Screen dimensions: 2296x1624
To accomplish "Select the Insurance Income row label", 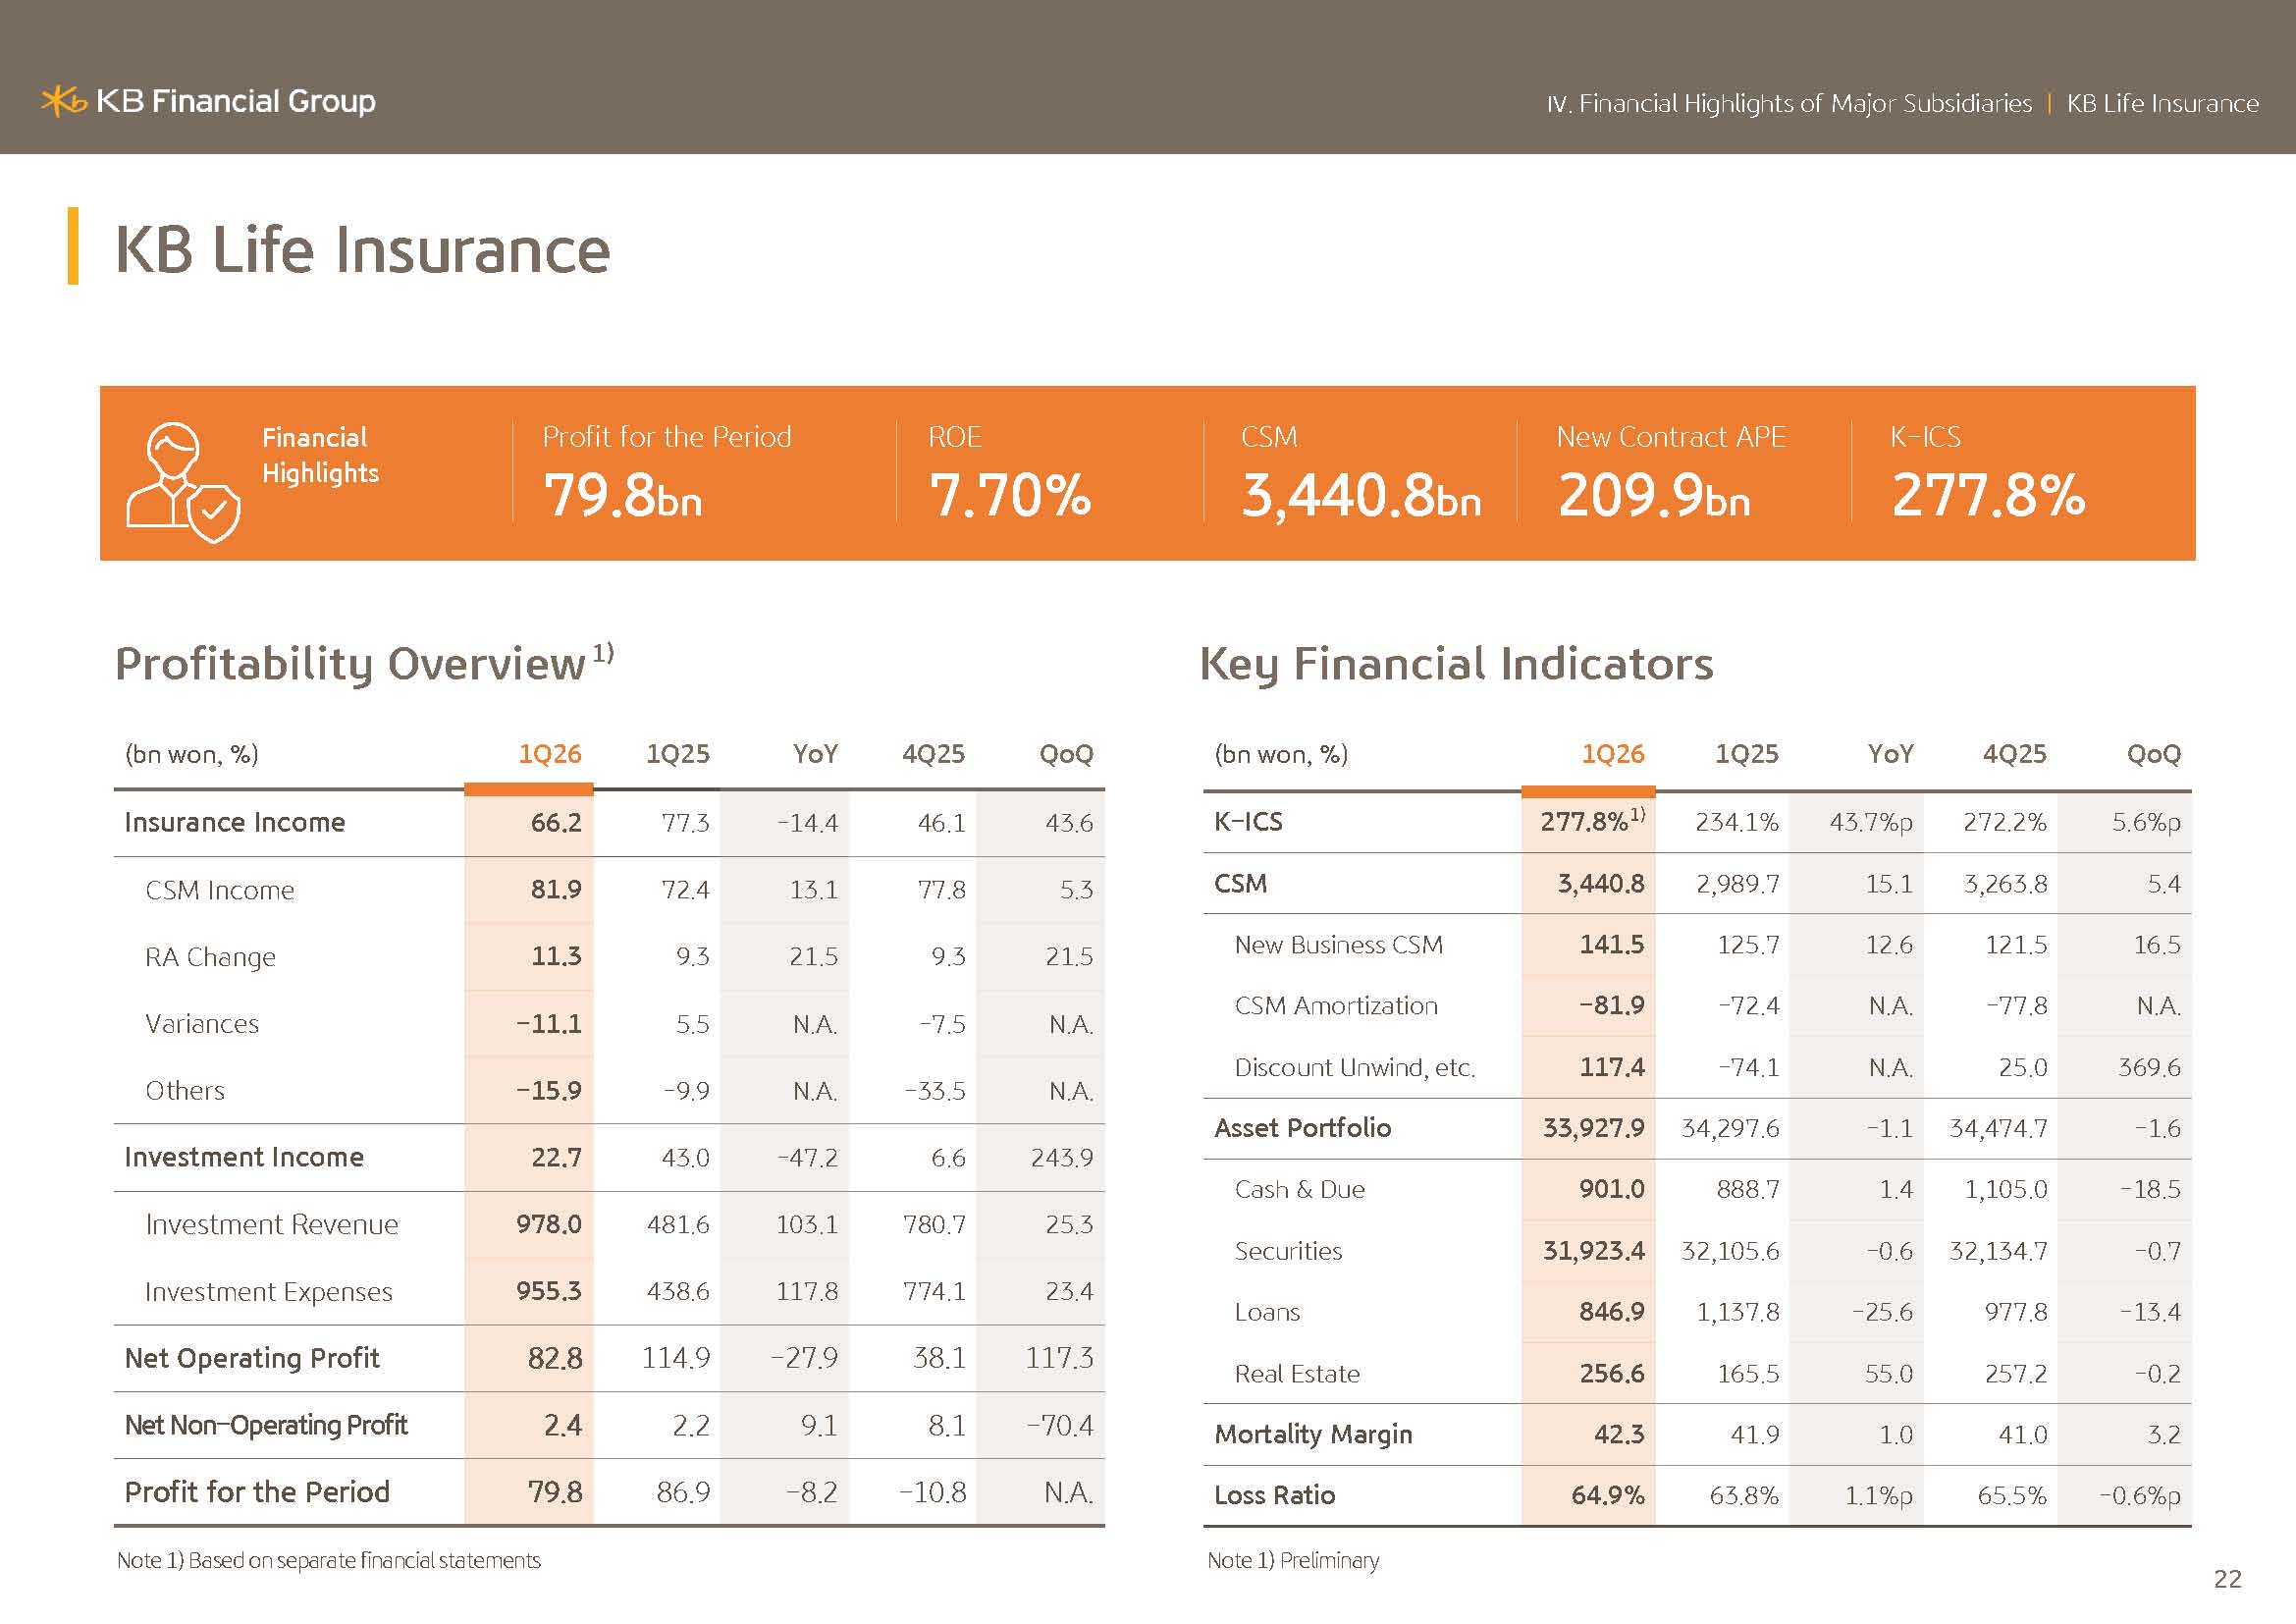I will [234, 822].
